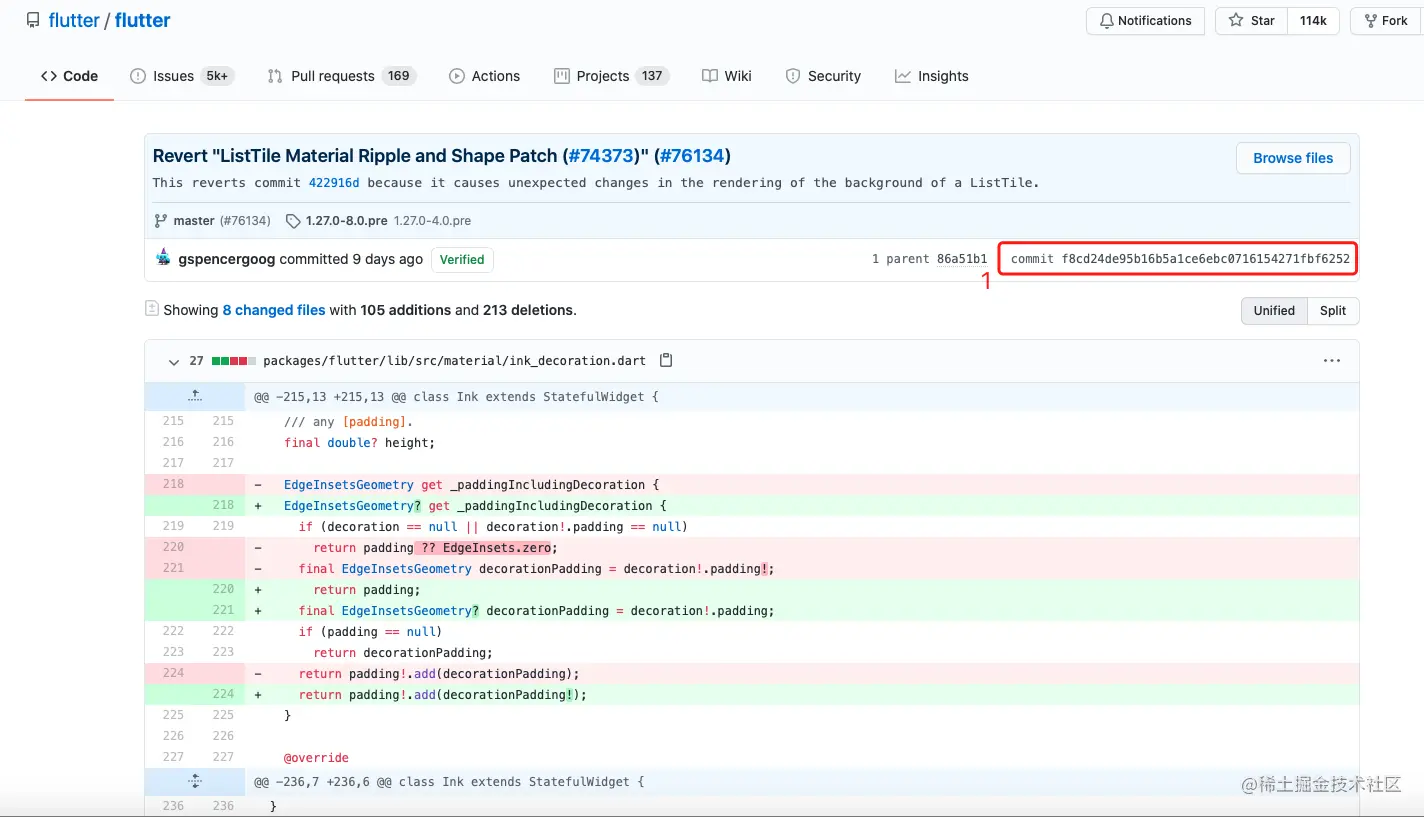The width and height of the screenshot is (1424, 817).
Task: Copy the ink_decoration.dart file path
Action: [667, 360]
